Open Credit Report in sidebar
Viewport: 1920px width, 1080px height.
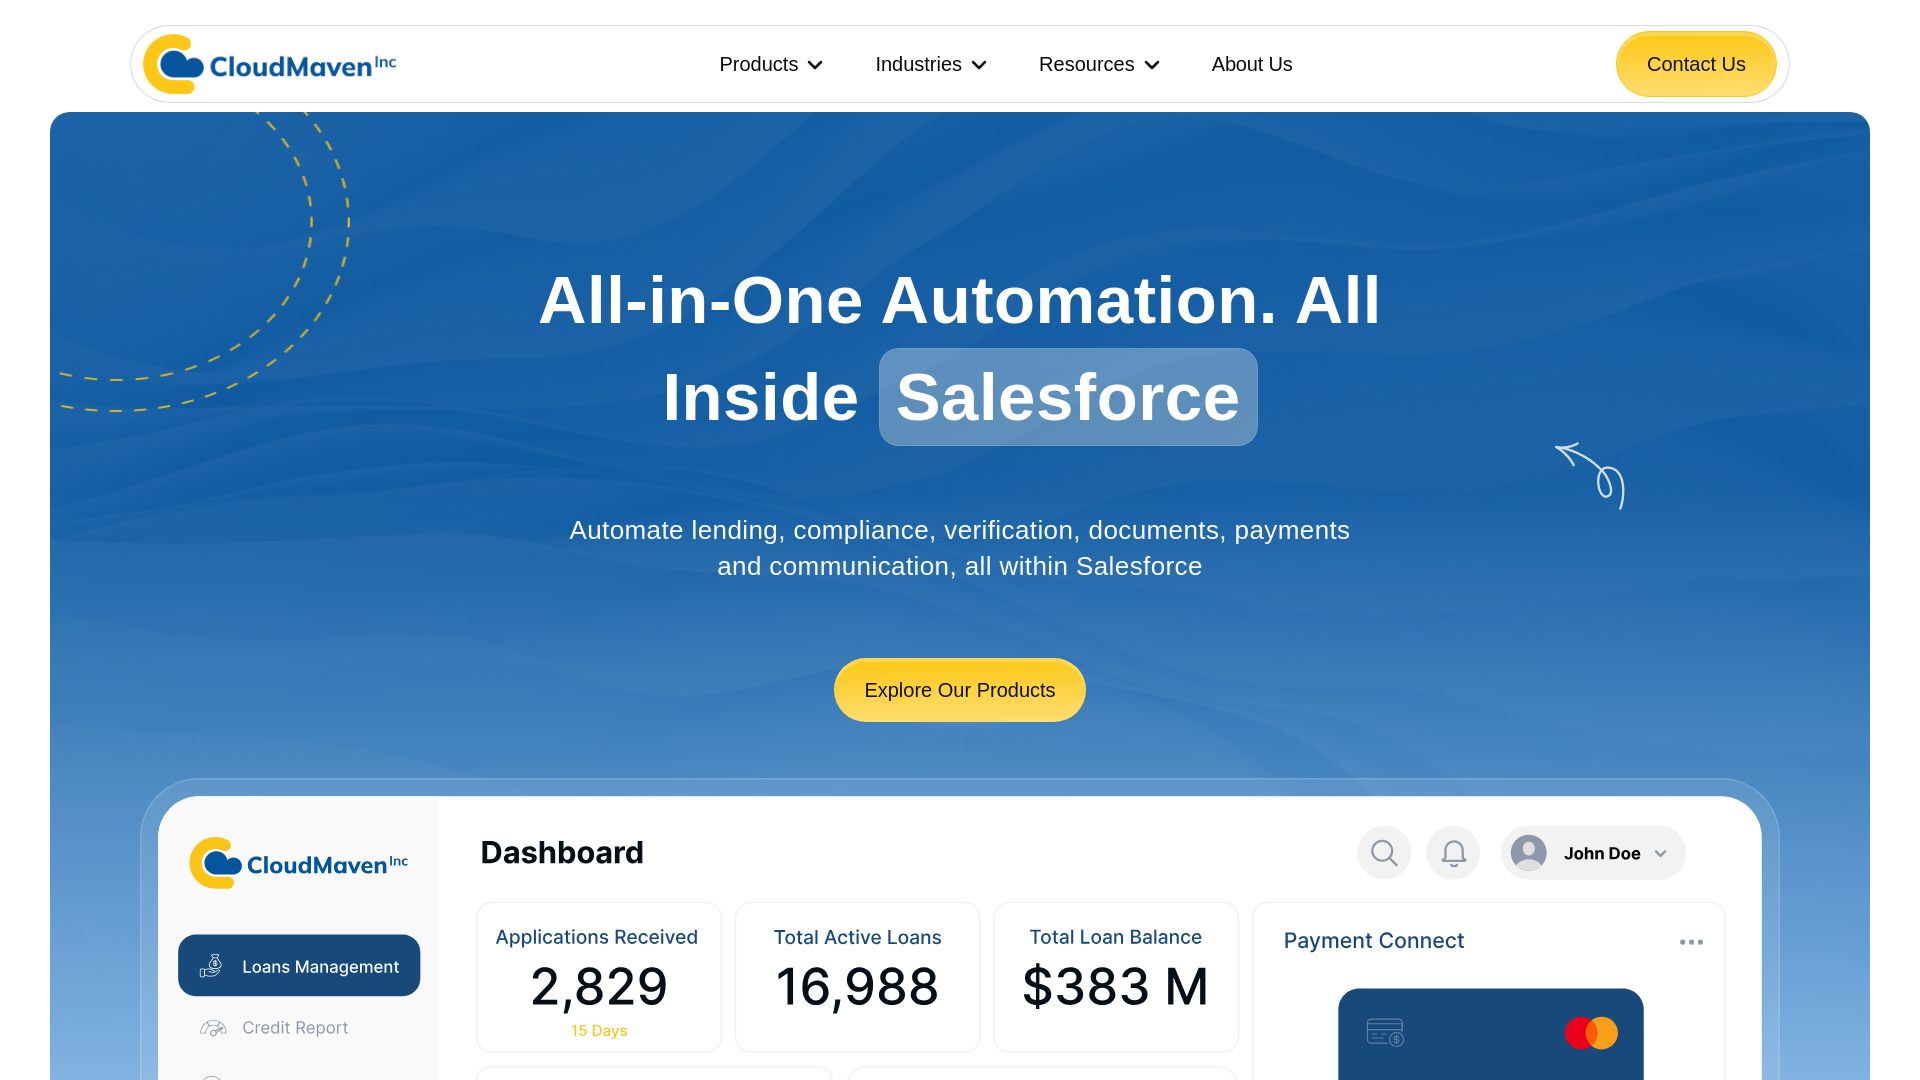pyautogui.click(x=274, y=1028)
